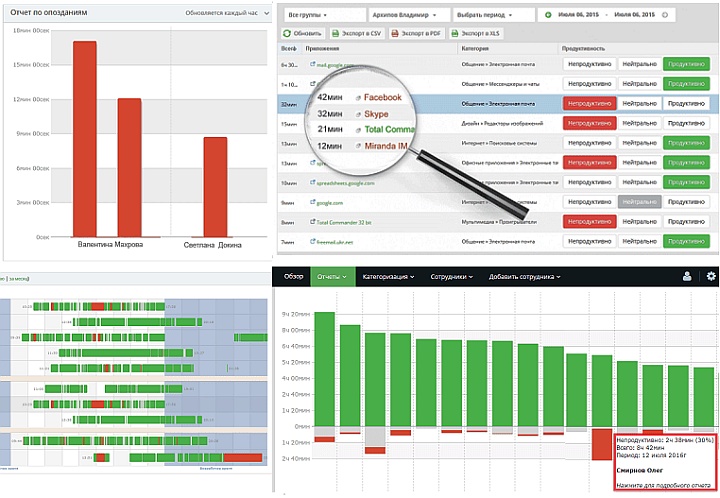Set Total Commander 32 bit row to Нейтрально
Image resolution: width=720 pixels, height=498 pixels.
(640, 222)
